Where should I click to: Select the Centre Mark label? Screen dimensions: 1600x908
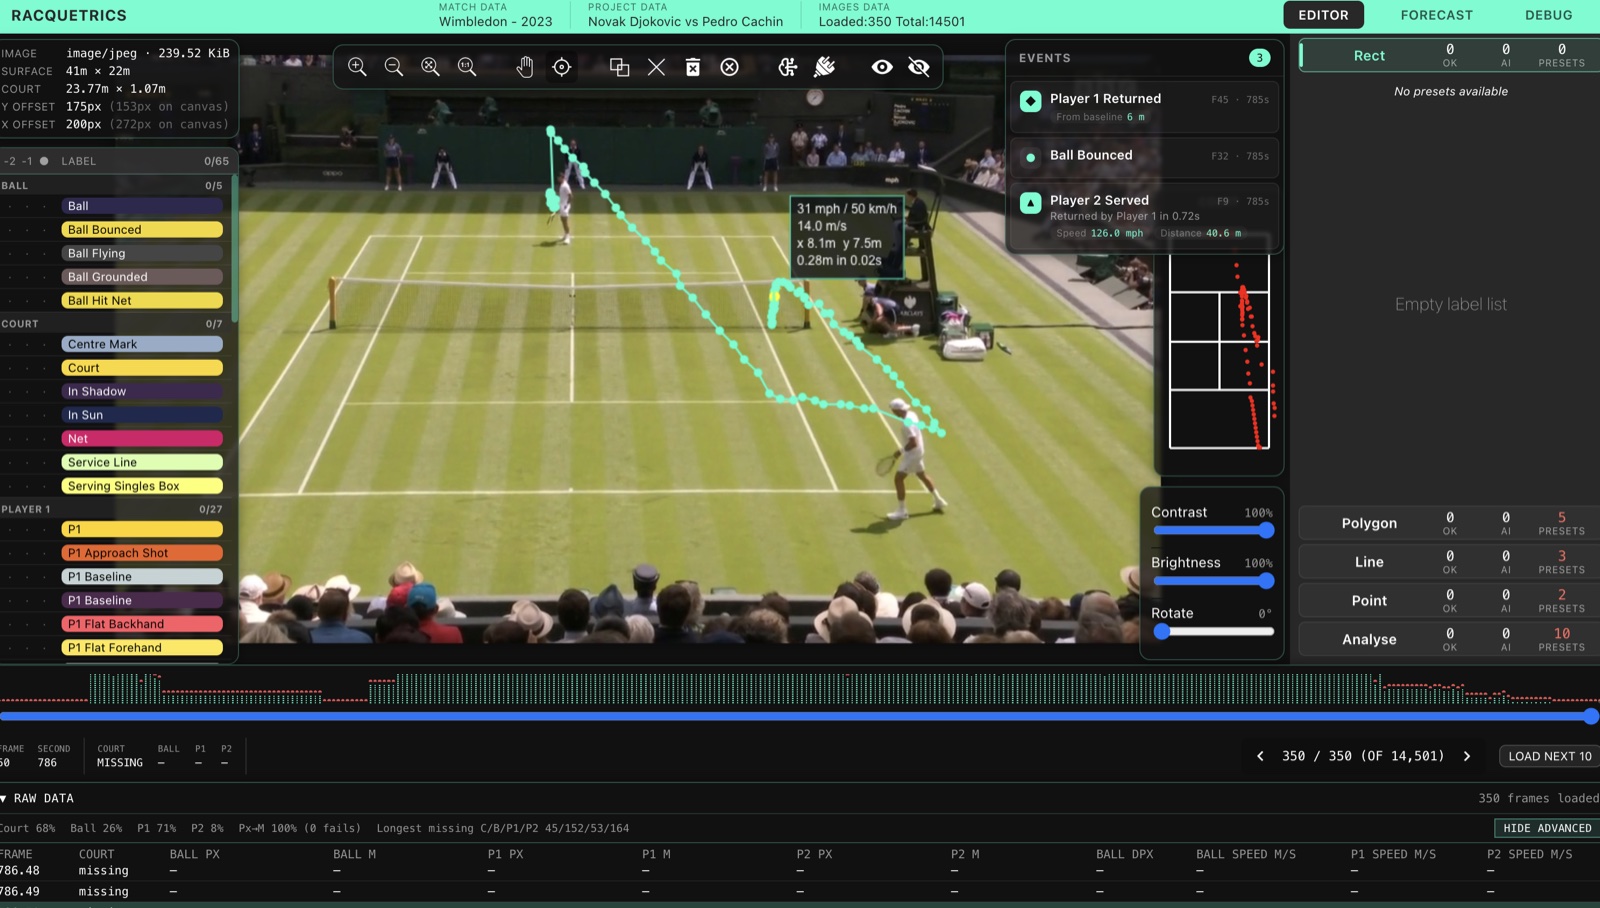pyautogui.click(x=142, y=344)
